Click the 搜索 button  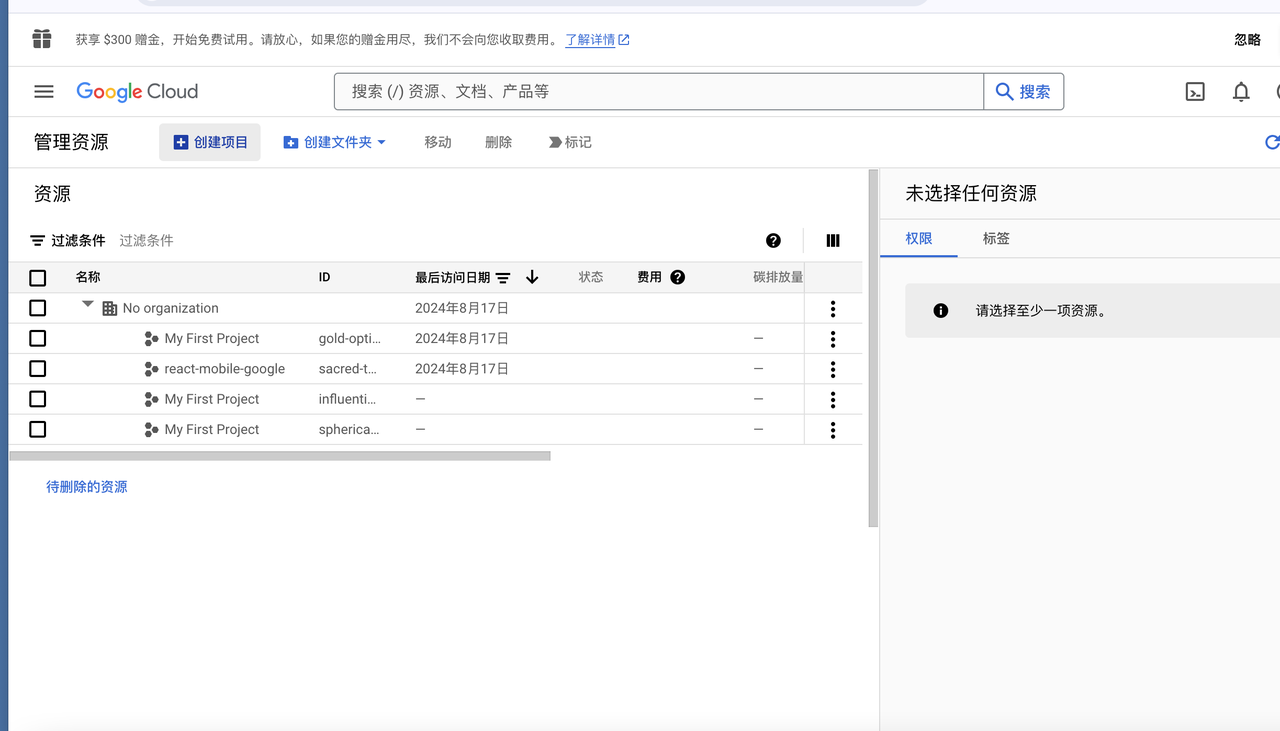point(1024,91)
